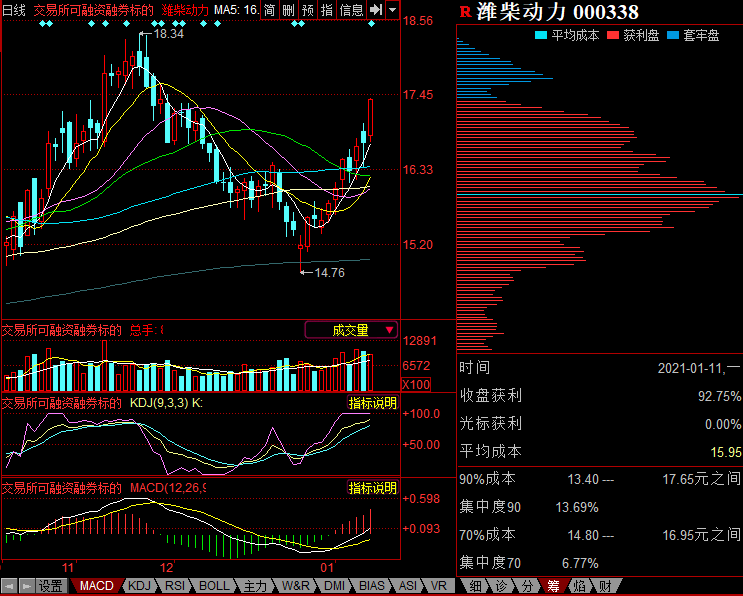Click the 简 toolbar button

(269, 9)
